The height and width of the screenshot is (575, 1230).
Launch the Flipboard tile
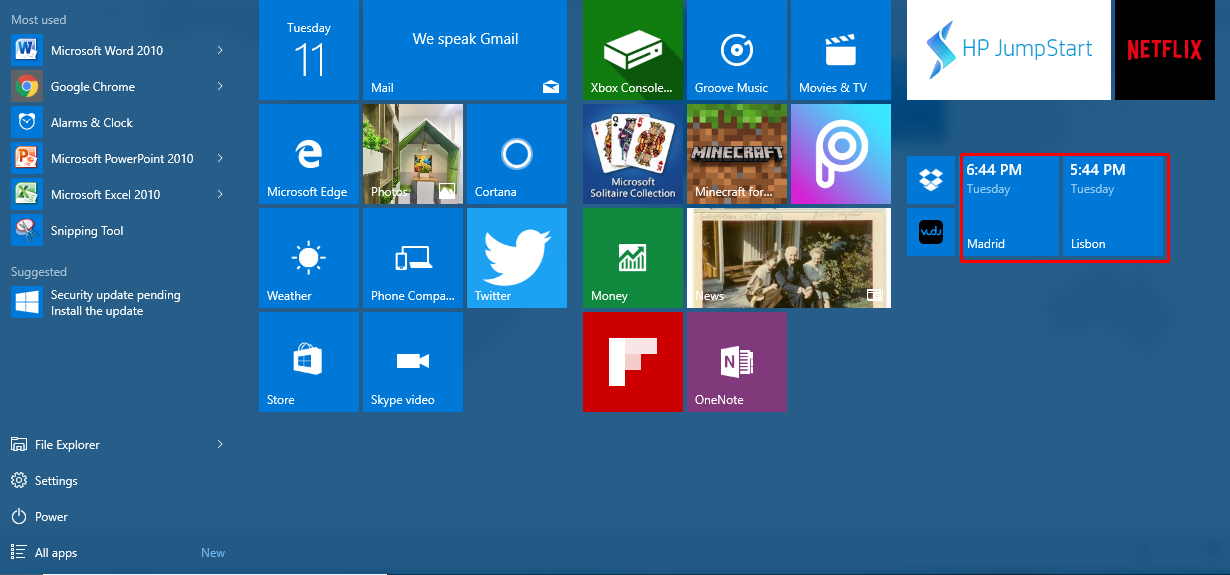tap(633, 362)
